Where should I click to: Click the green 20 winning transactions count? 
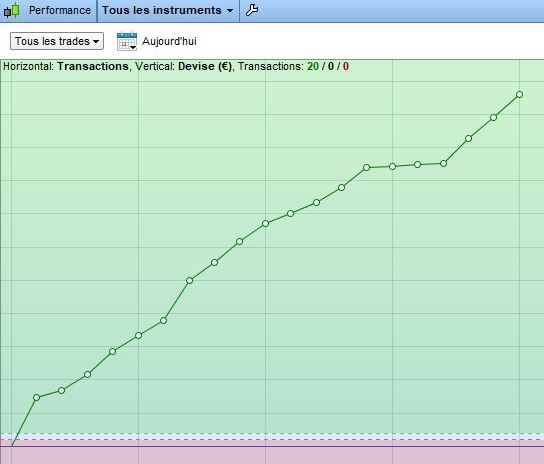click(x=313, y=66)
